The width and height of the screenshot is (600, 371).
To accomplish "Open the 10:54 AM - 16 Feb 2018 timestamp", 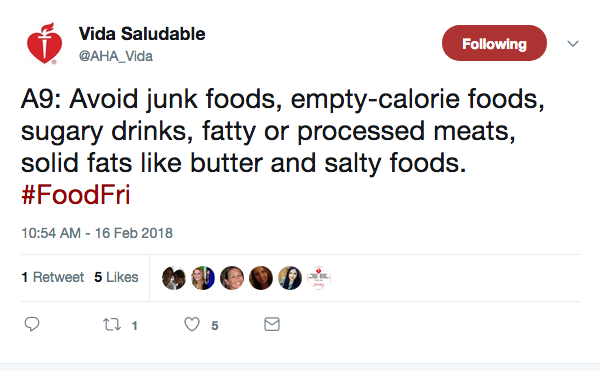I will pos(97,233).
